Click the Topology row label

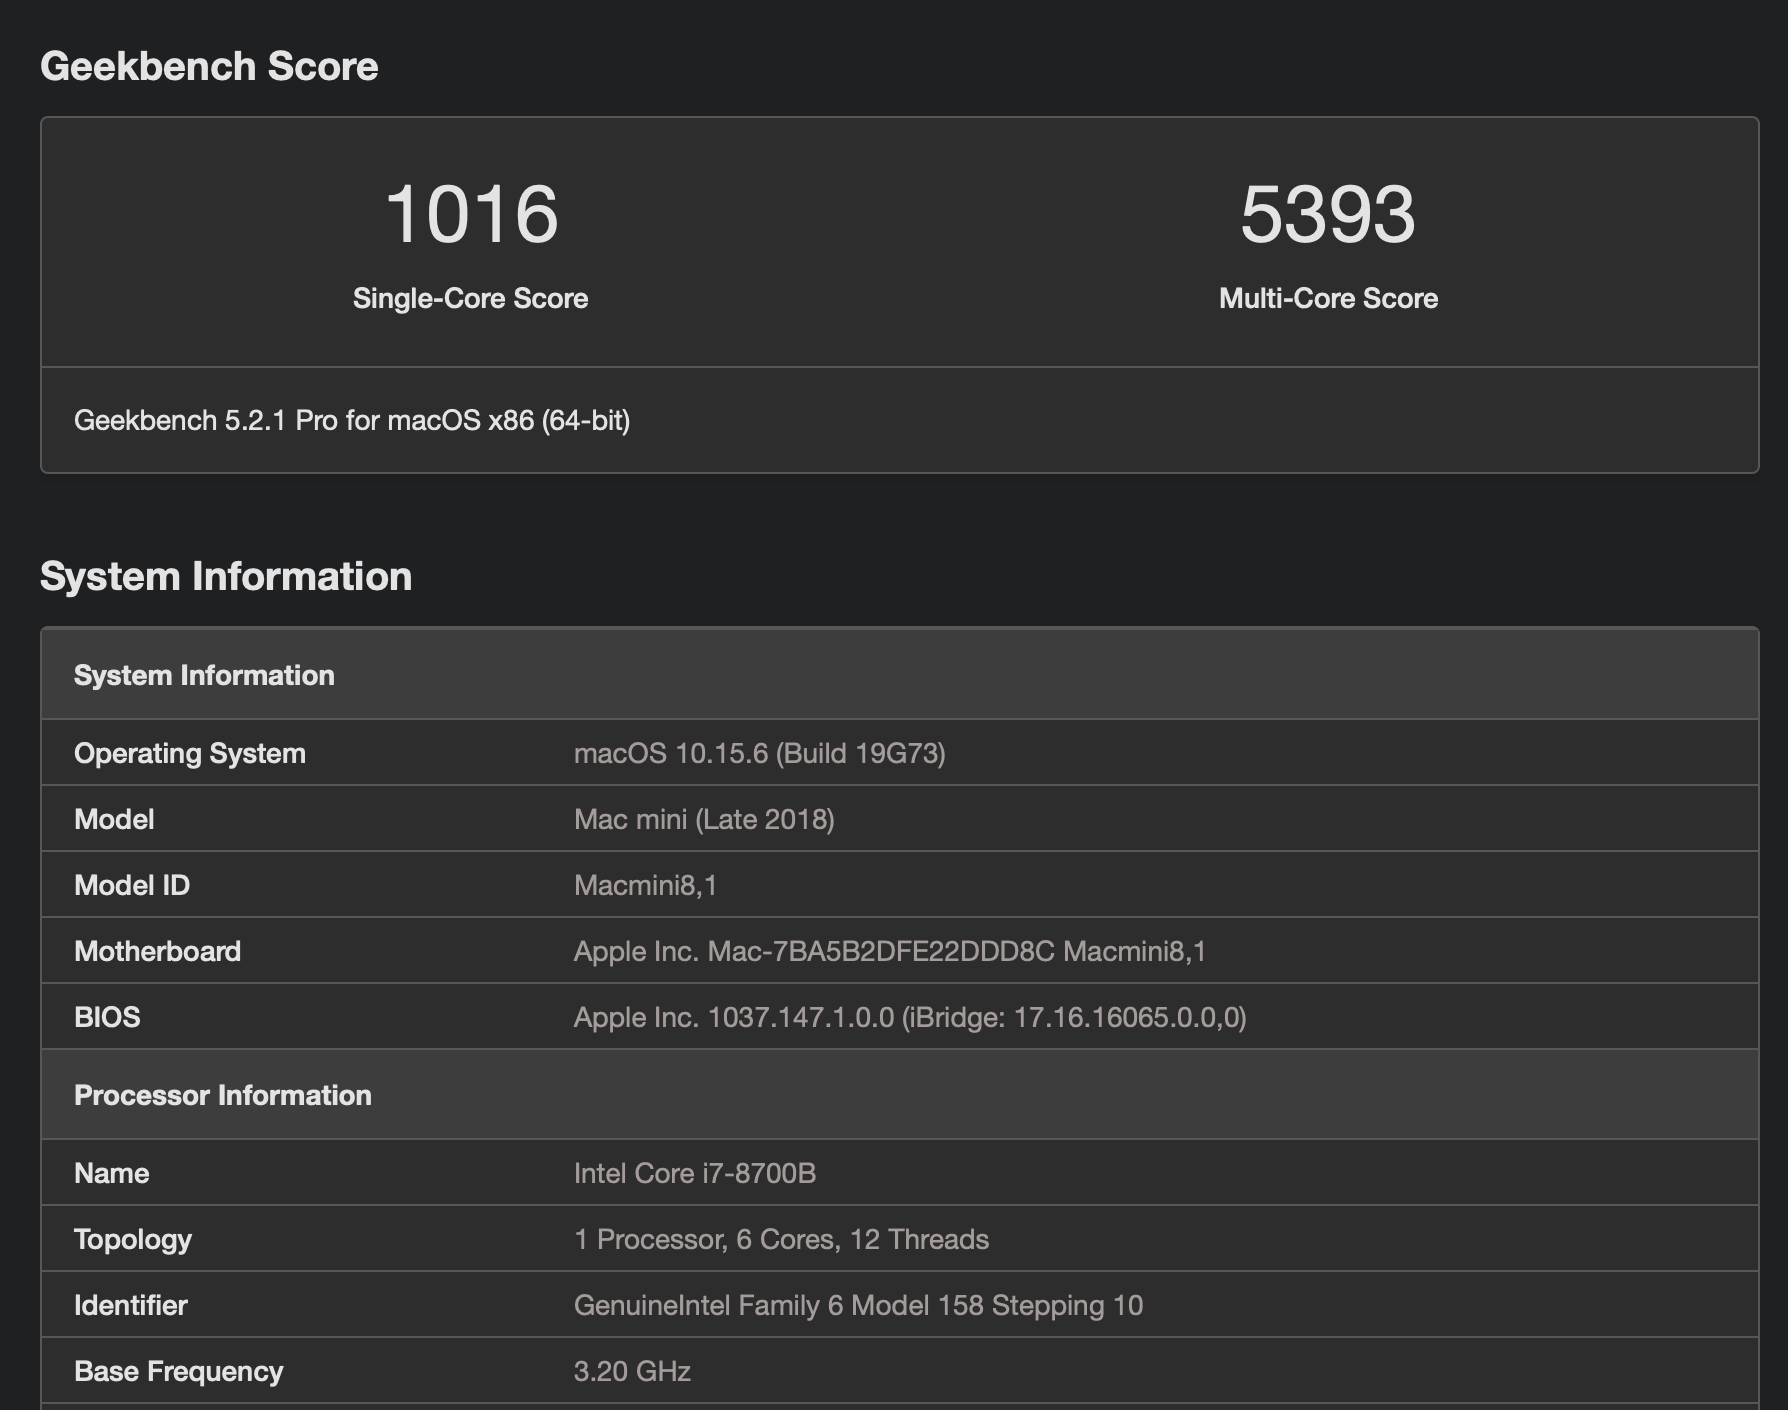(x=133, y=1239)
